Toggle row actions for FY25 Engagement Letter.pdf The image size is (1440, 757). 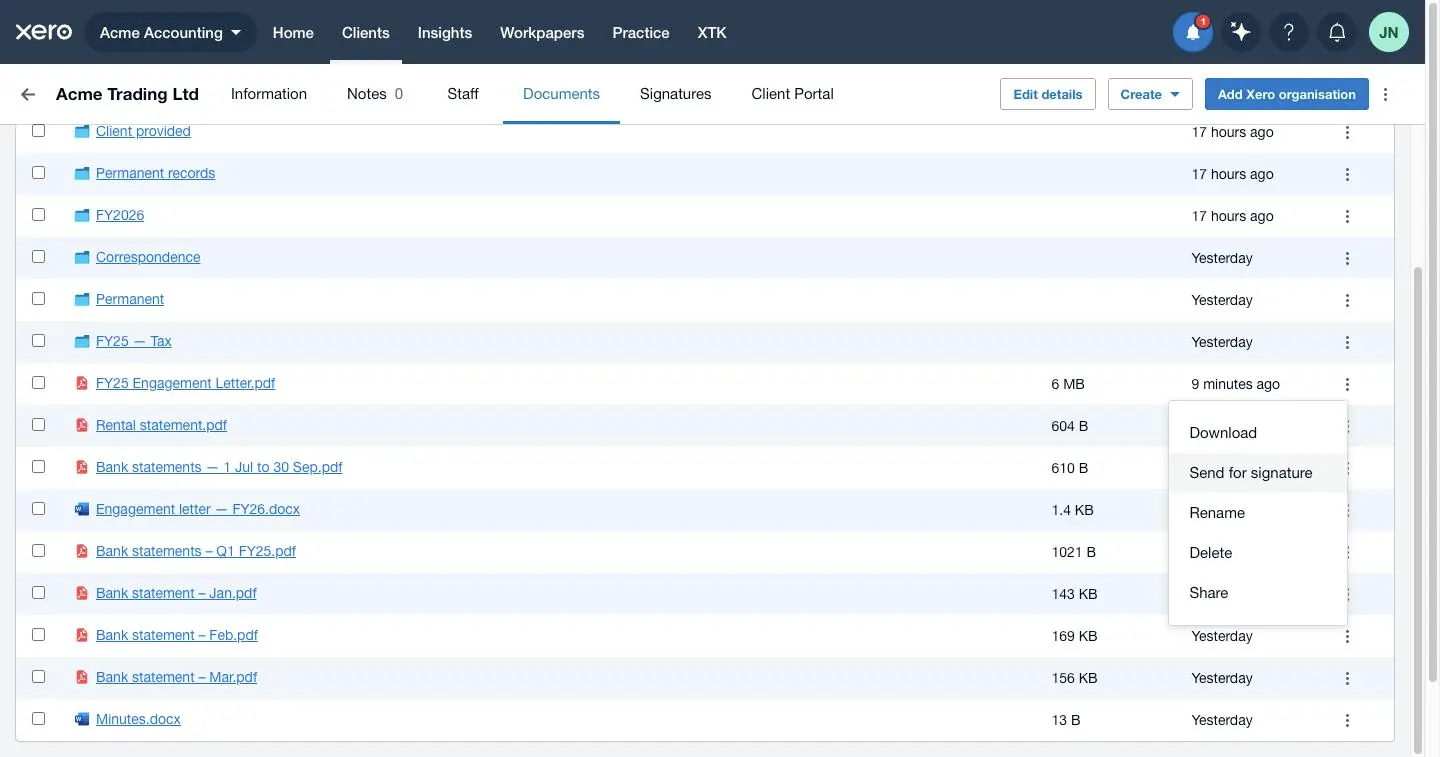1348,384
